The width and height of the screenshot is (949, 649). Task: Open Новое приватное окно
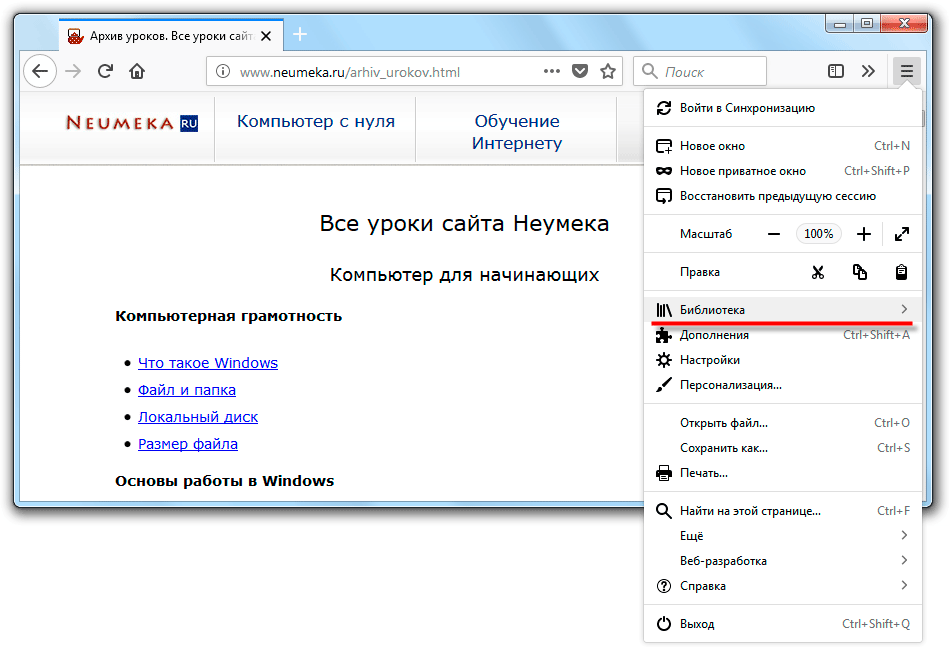click(783, 171)
